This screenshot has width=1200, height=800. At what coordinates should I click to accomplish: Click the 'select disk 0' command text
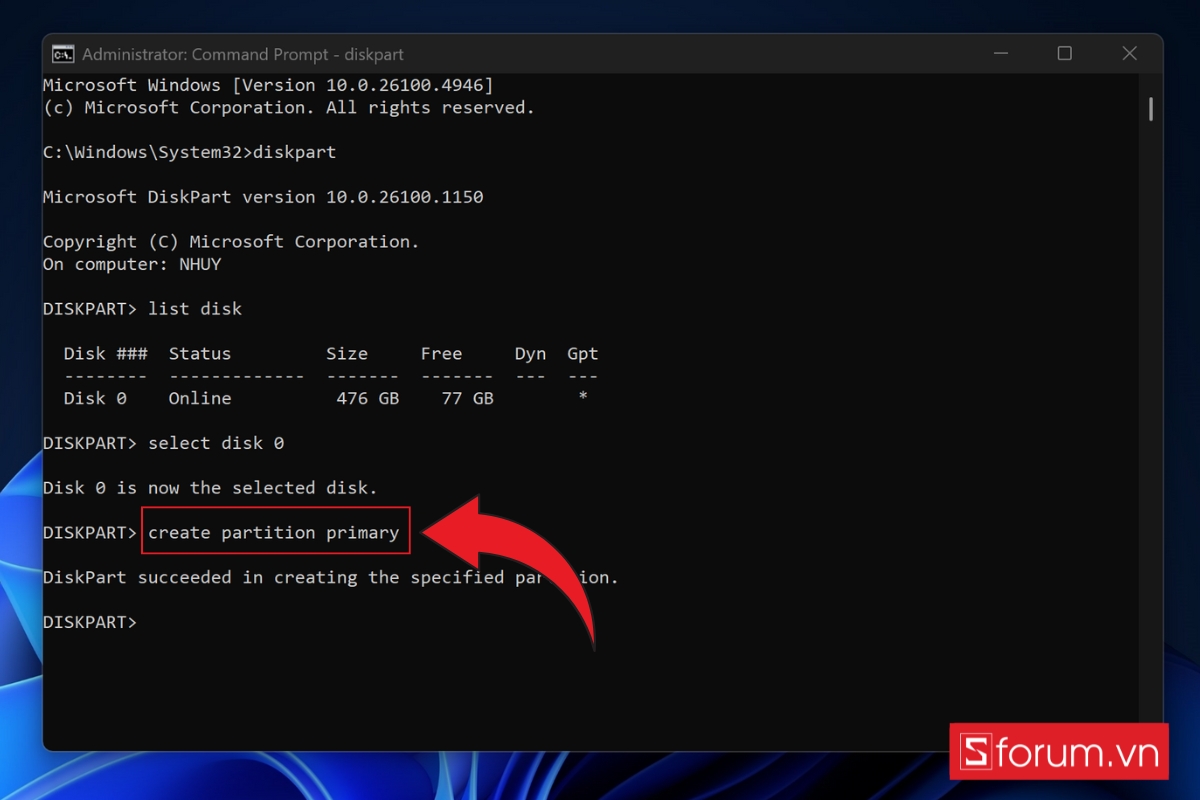216,442
